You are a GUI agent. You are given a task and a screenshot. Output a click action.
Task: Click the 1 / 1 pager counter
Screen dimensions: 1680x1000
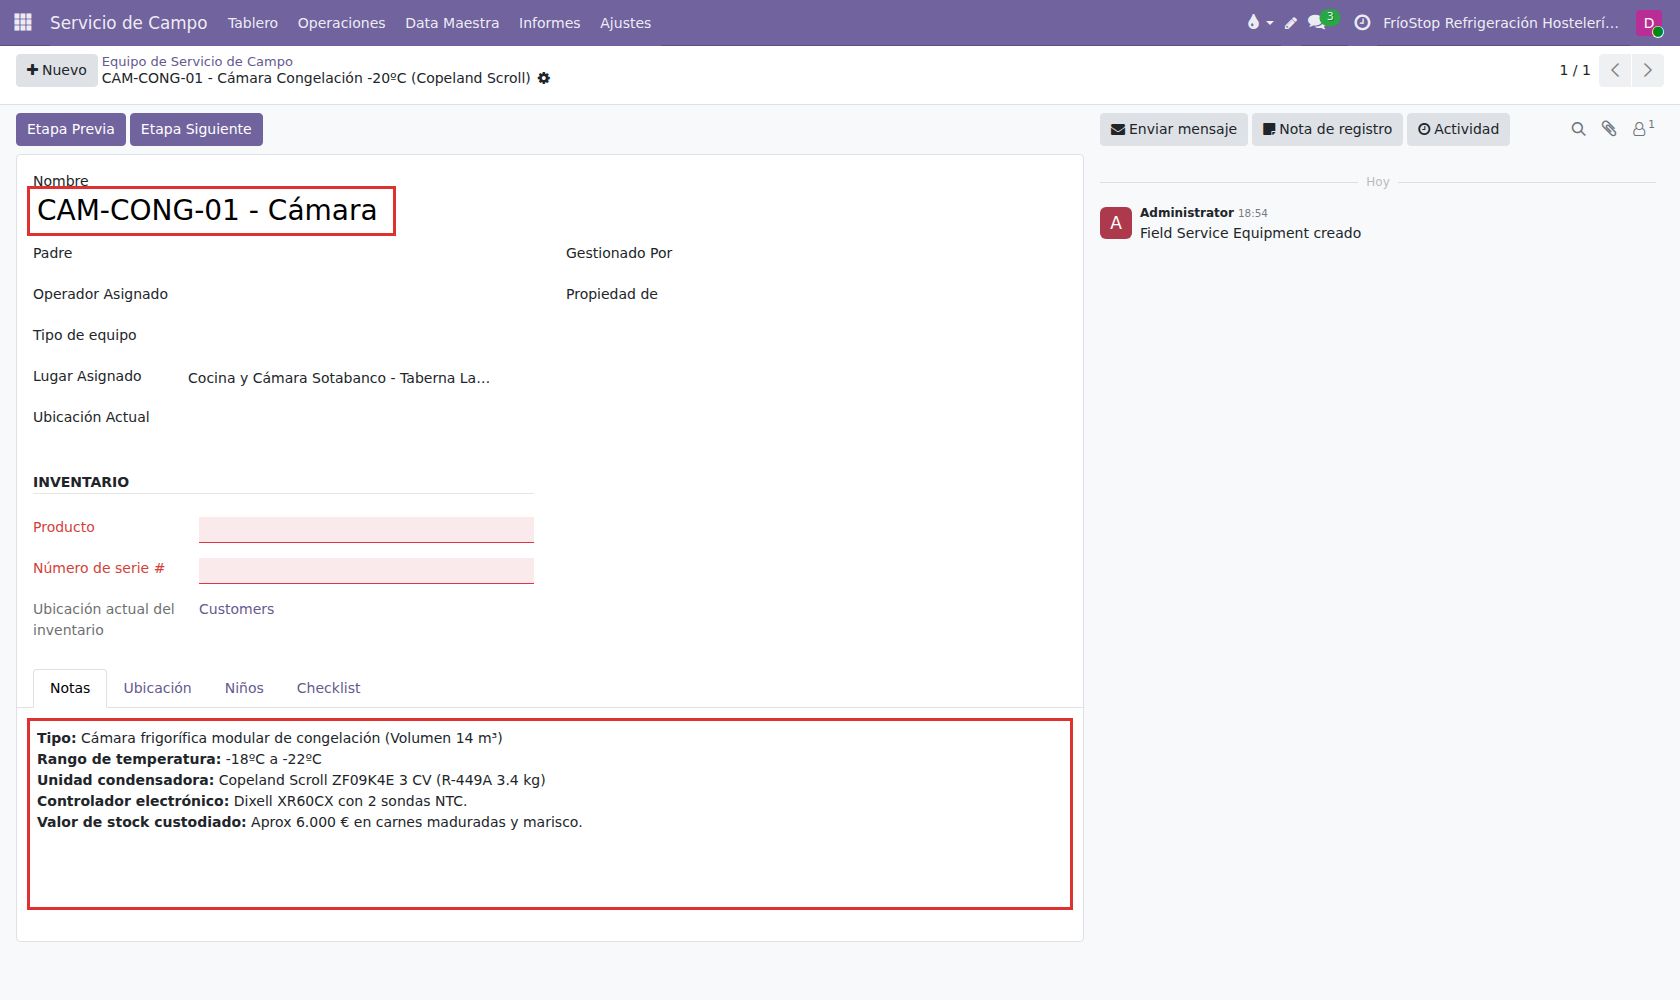[x=1575, y=70]
